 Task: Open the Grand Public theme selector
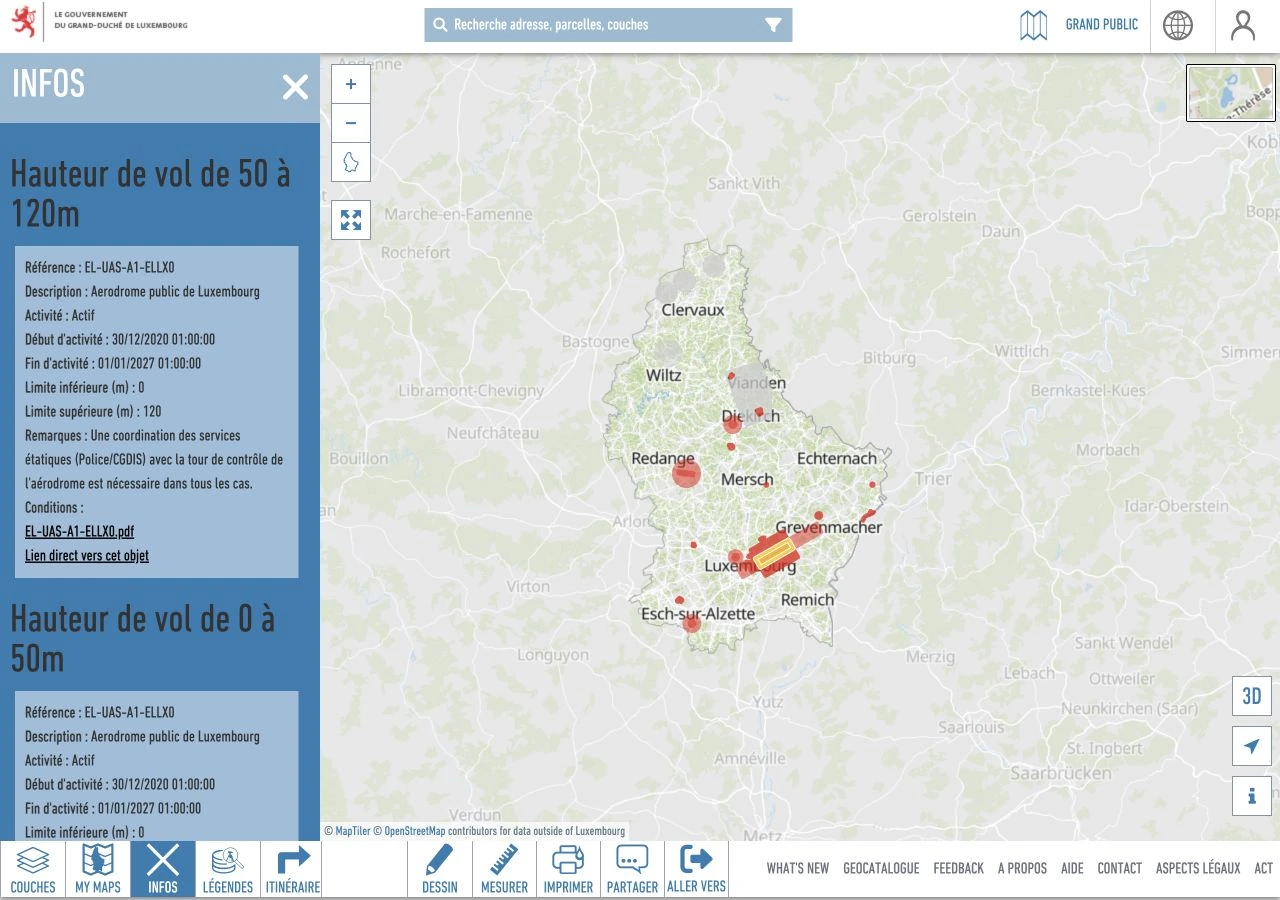1102,25
